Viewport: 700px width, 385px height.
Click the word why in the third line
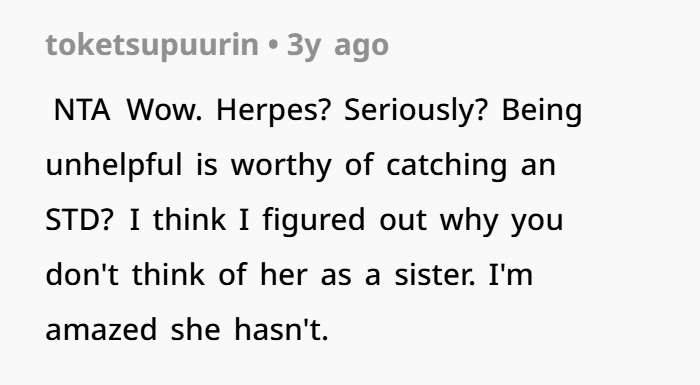[x=469, y=220]
